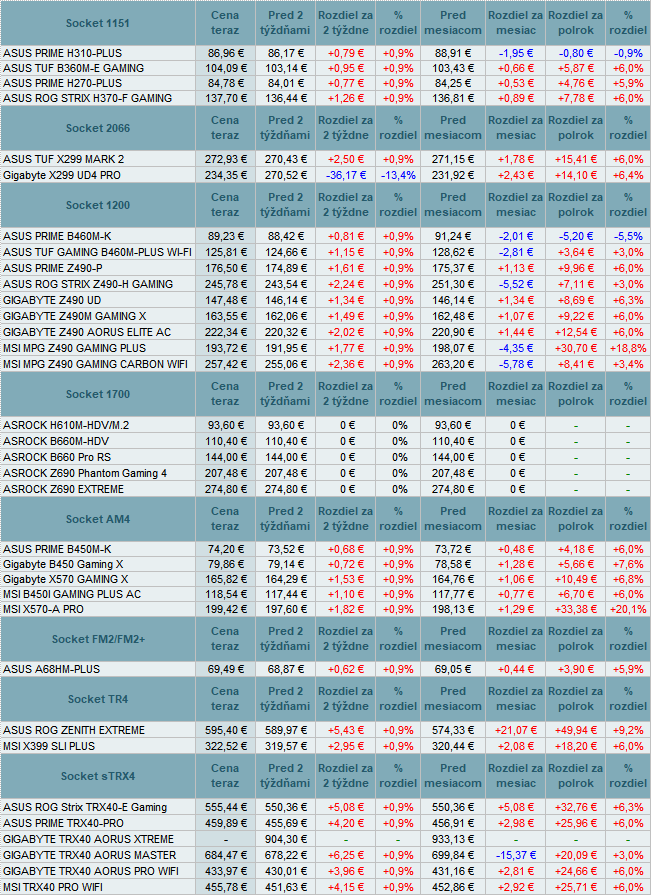651x895 pixels.
Task: Click GIGABYTE Z490M GAMING X name
Action: tap(74, 316)
